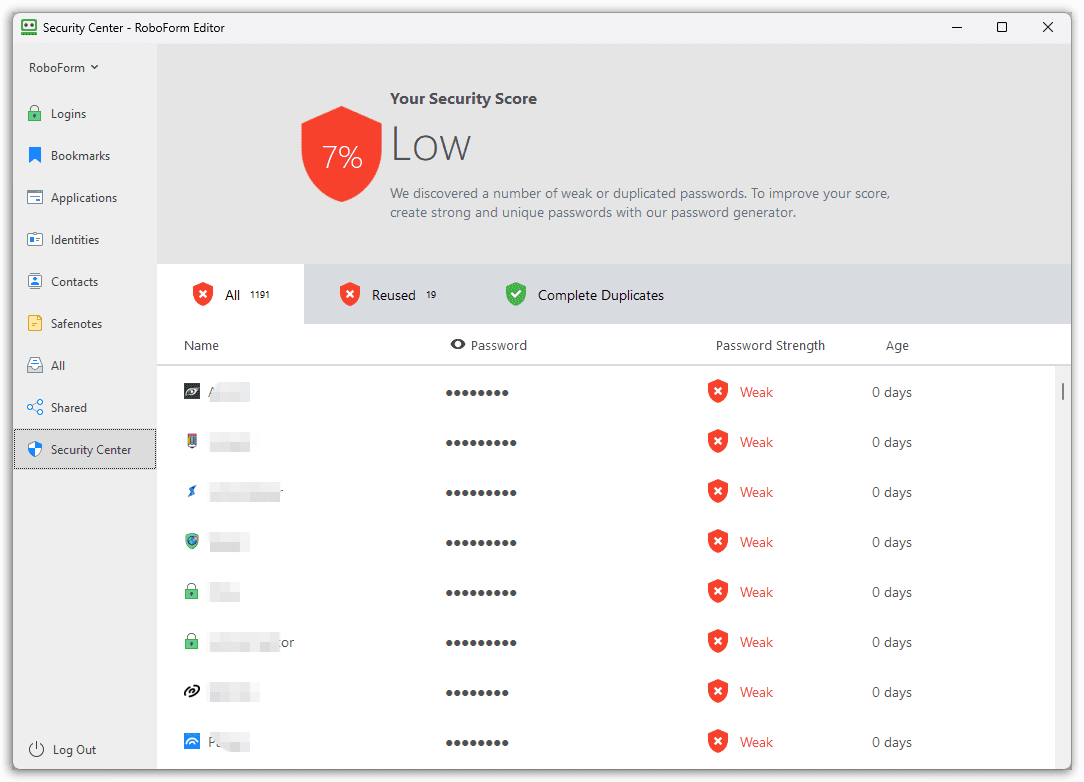Switch to the All passwords tab
Screen dimensions: 1084x782
230,295
